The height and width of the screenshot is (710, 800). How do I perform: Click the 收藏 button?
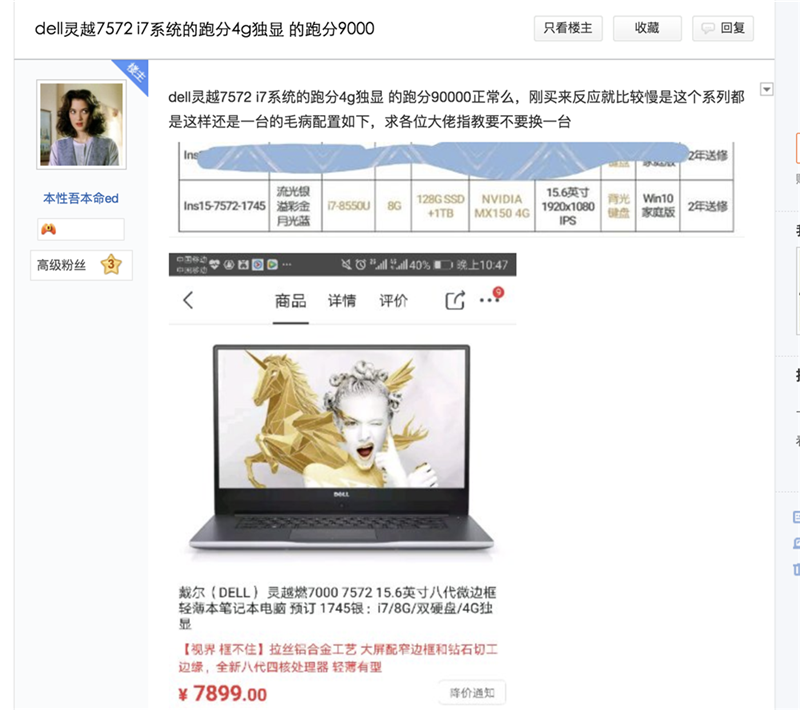[647, 28]
